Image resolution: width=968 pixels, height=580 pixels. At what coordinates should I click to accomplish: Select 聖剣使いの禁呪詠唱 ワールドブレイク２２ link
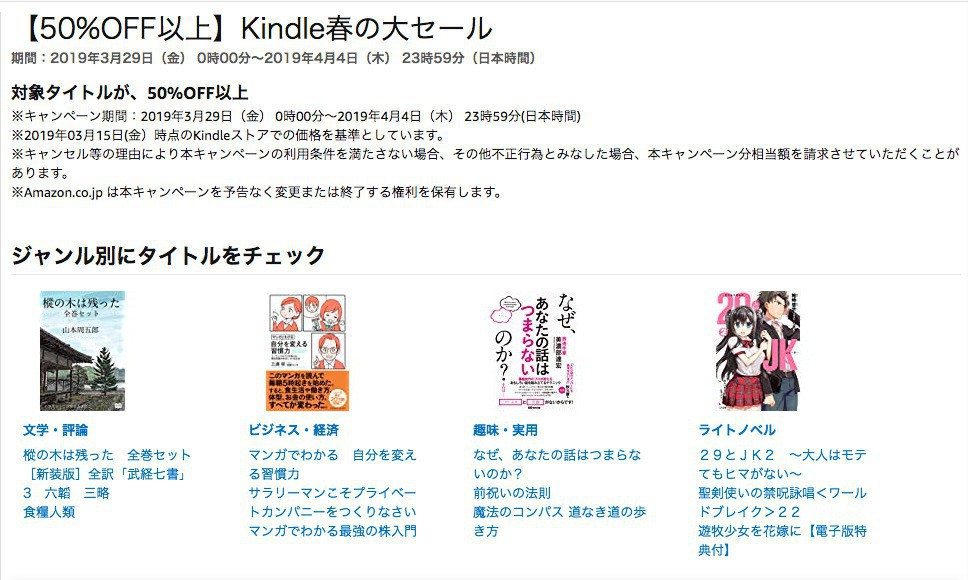782,502
